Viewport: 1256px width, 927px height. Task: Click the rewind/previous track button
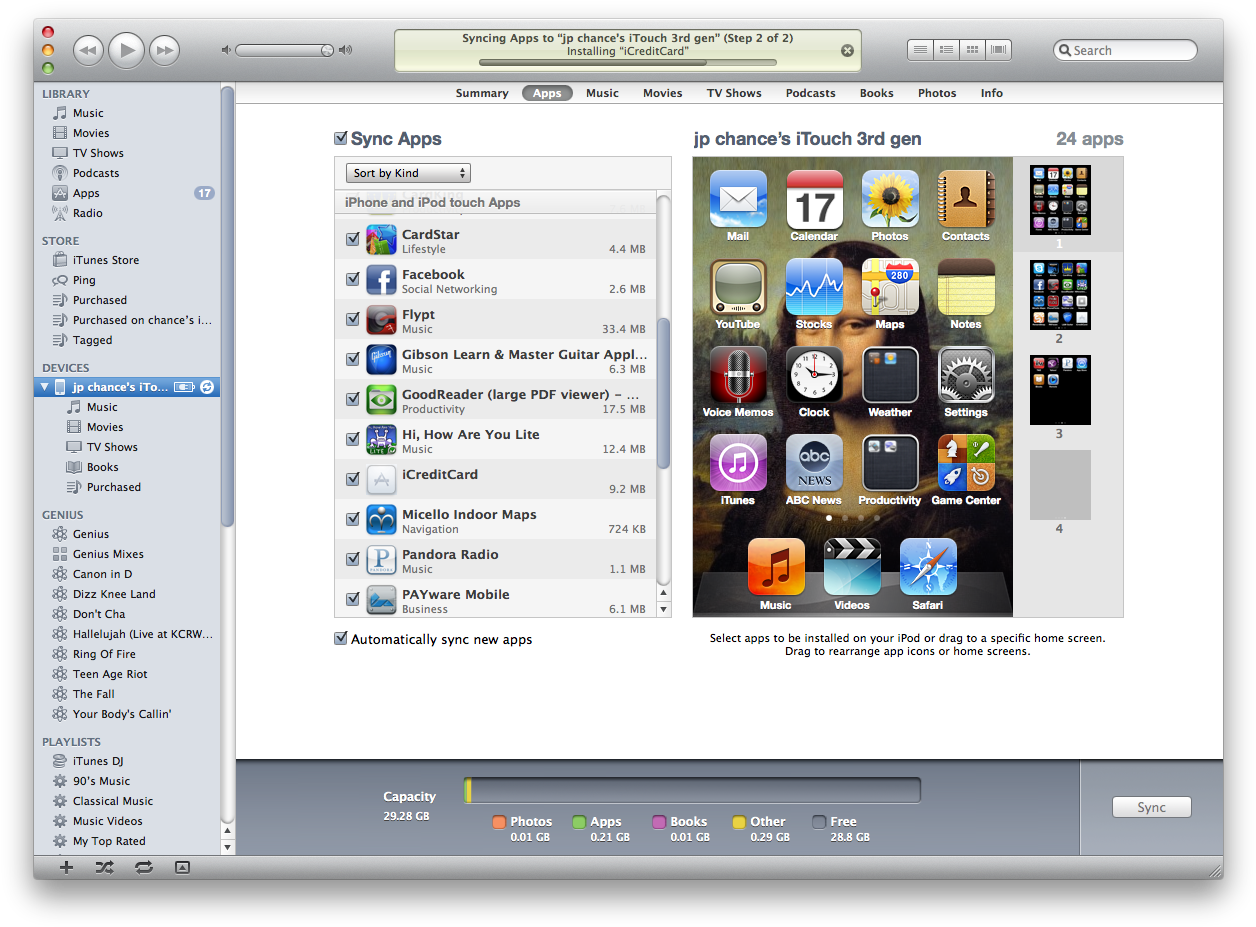[x=88, y=50]
